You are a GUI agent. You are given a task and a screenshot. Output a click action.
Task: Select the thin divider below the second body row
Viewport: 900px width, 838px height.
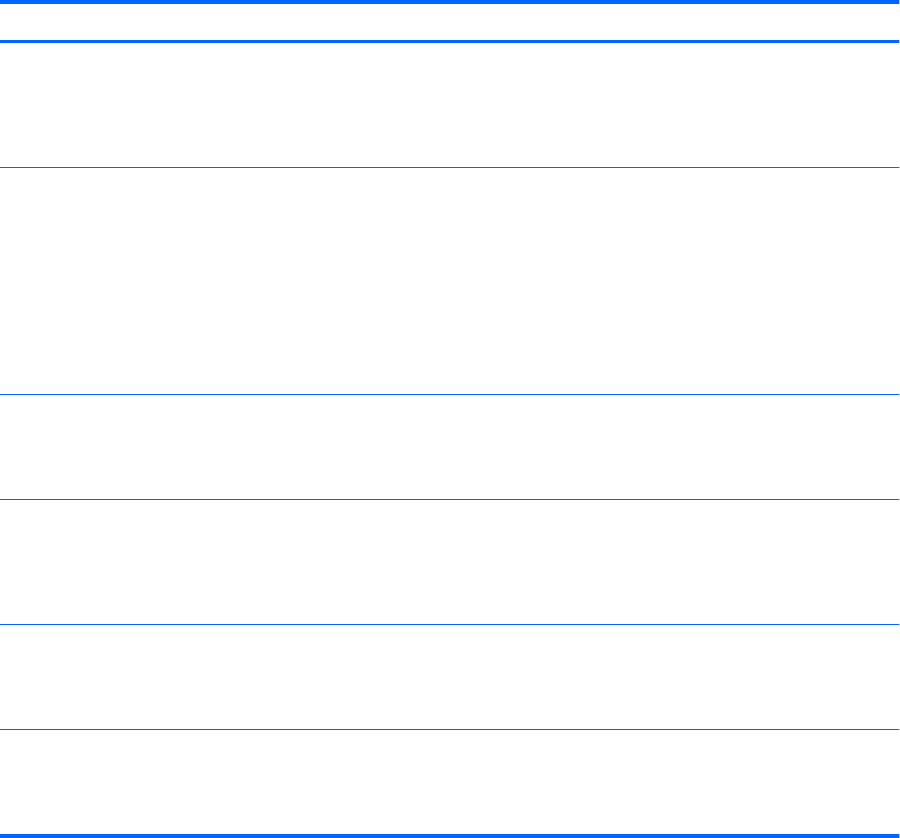coord(450,394)
